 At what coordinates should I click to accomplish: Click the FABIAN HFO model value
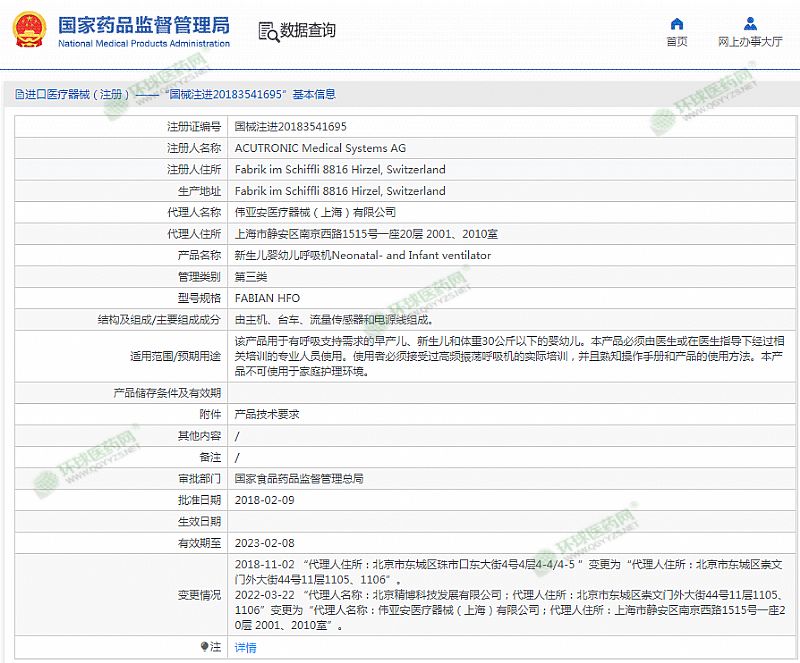(267, 298)
